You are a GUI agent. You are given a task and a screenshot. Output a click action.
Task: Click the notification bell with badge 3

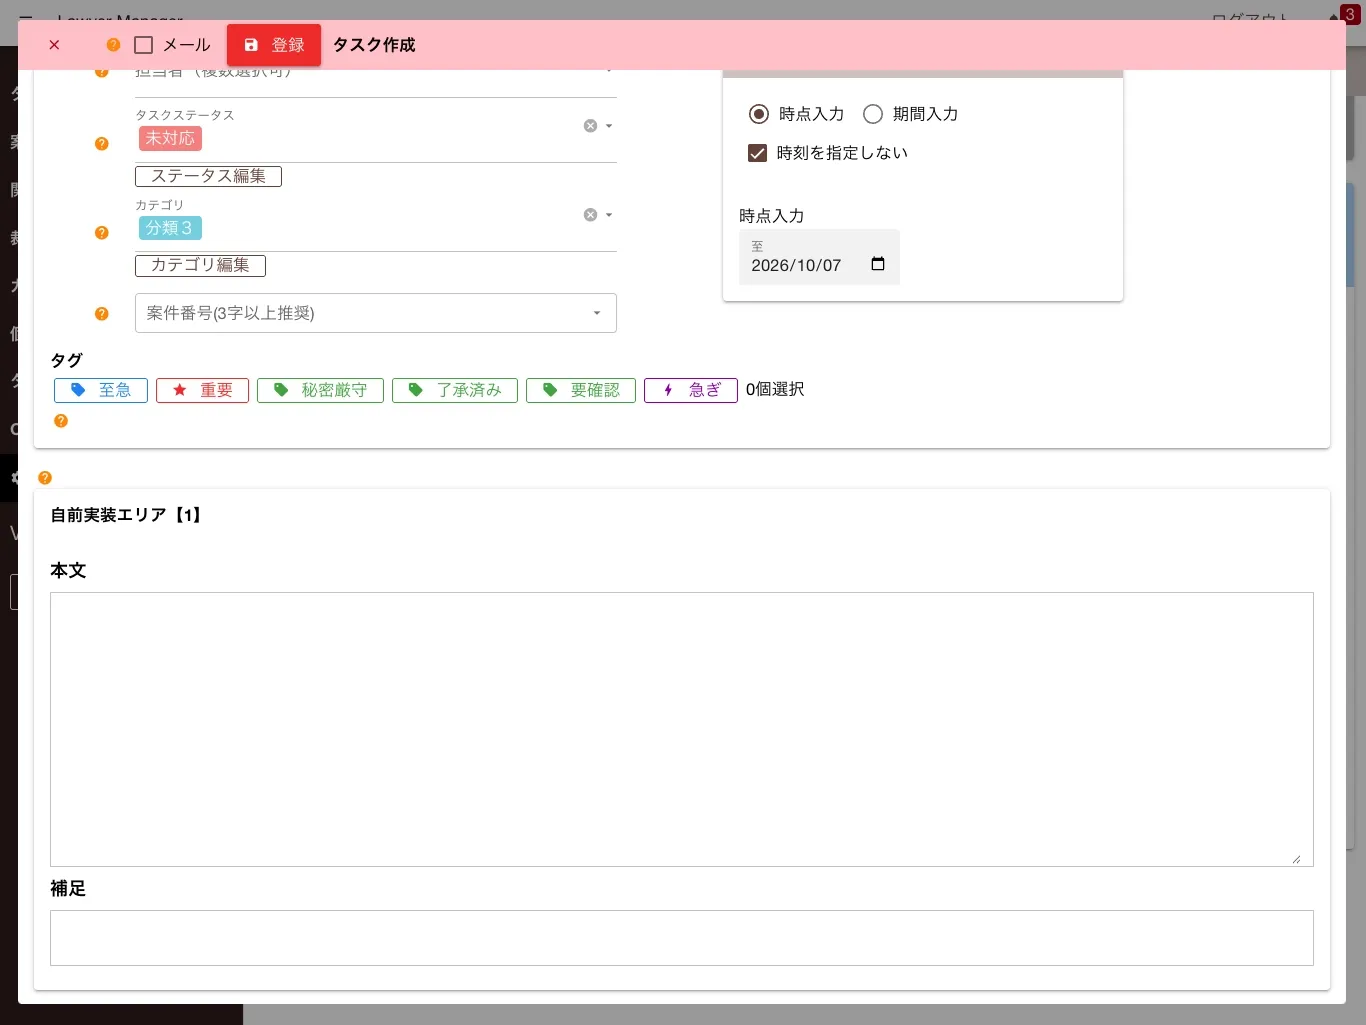tap(1343, 15)
